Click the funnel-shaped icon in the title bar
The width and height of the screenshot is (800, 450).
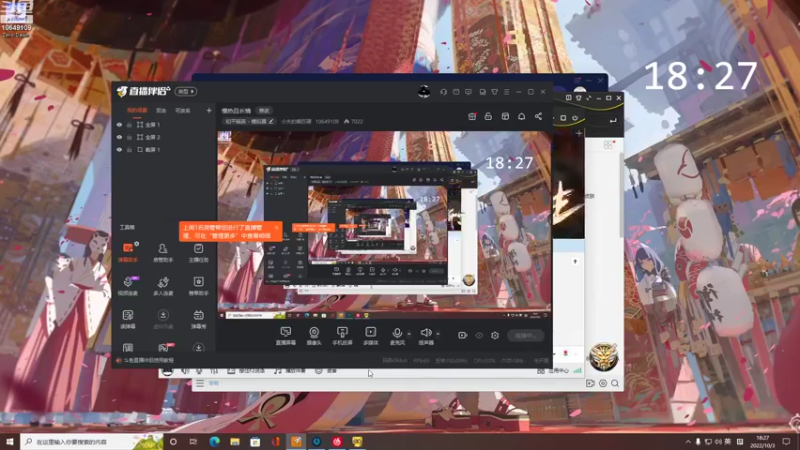tap(494, 92)
